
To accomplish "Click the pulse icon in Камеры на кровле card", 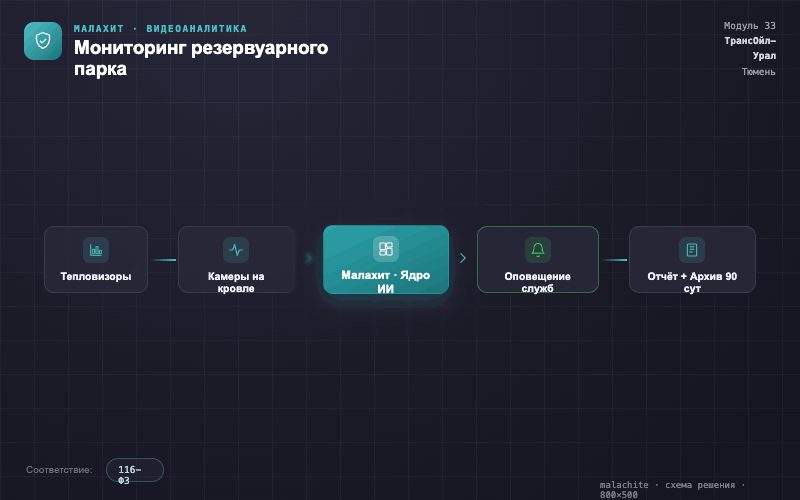I will [x=236, y=250].
